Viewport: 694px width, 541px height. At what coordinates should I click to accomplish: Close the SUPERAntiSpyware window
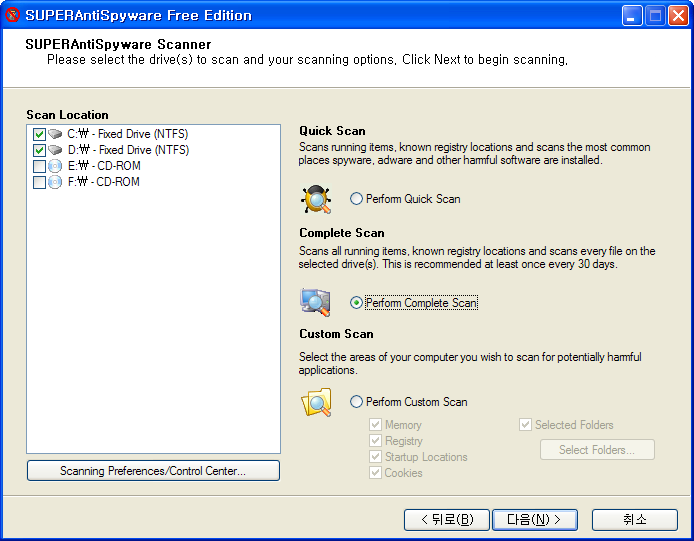coord(678,16)
